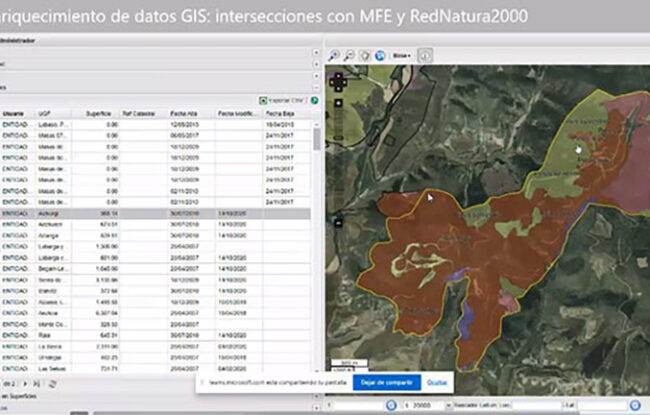Select the highlighted Aizkuigi table row
650x415 pixels.
coord(150,213)
